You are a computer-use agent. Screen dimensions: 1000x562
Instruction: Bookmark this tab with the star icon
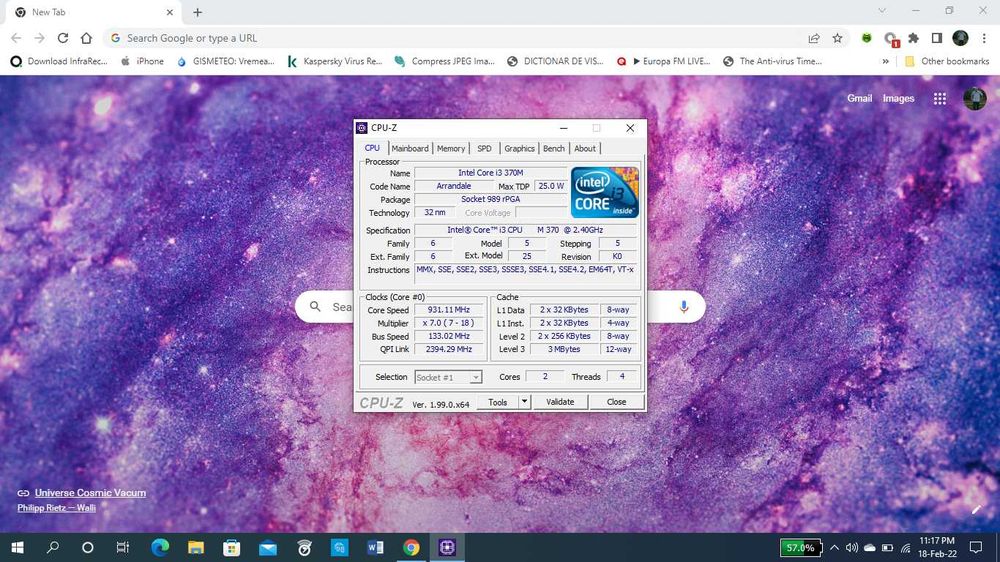point(837,38)
